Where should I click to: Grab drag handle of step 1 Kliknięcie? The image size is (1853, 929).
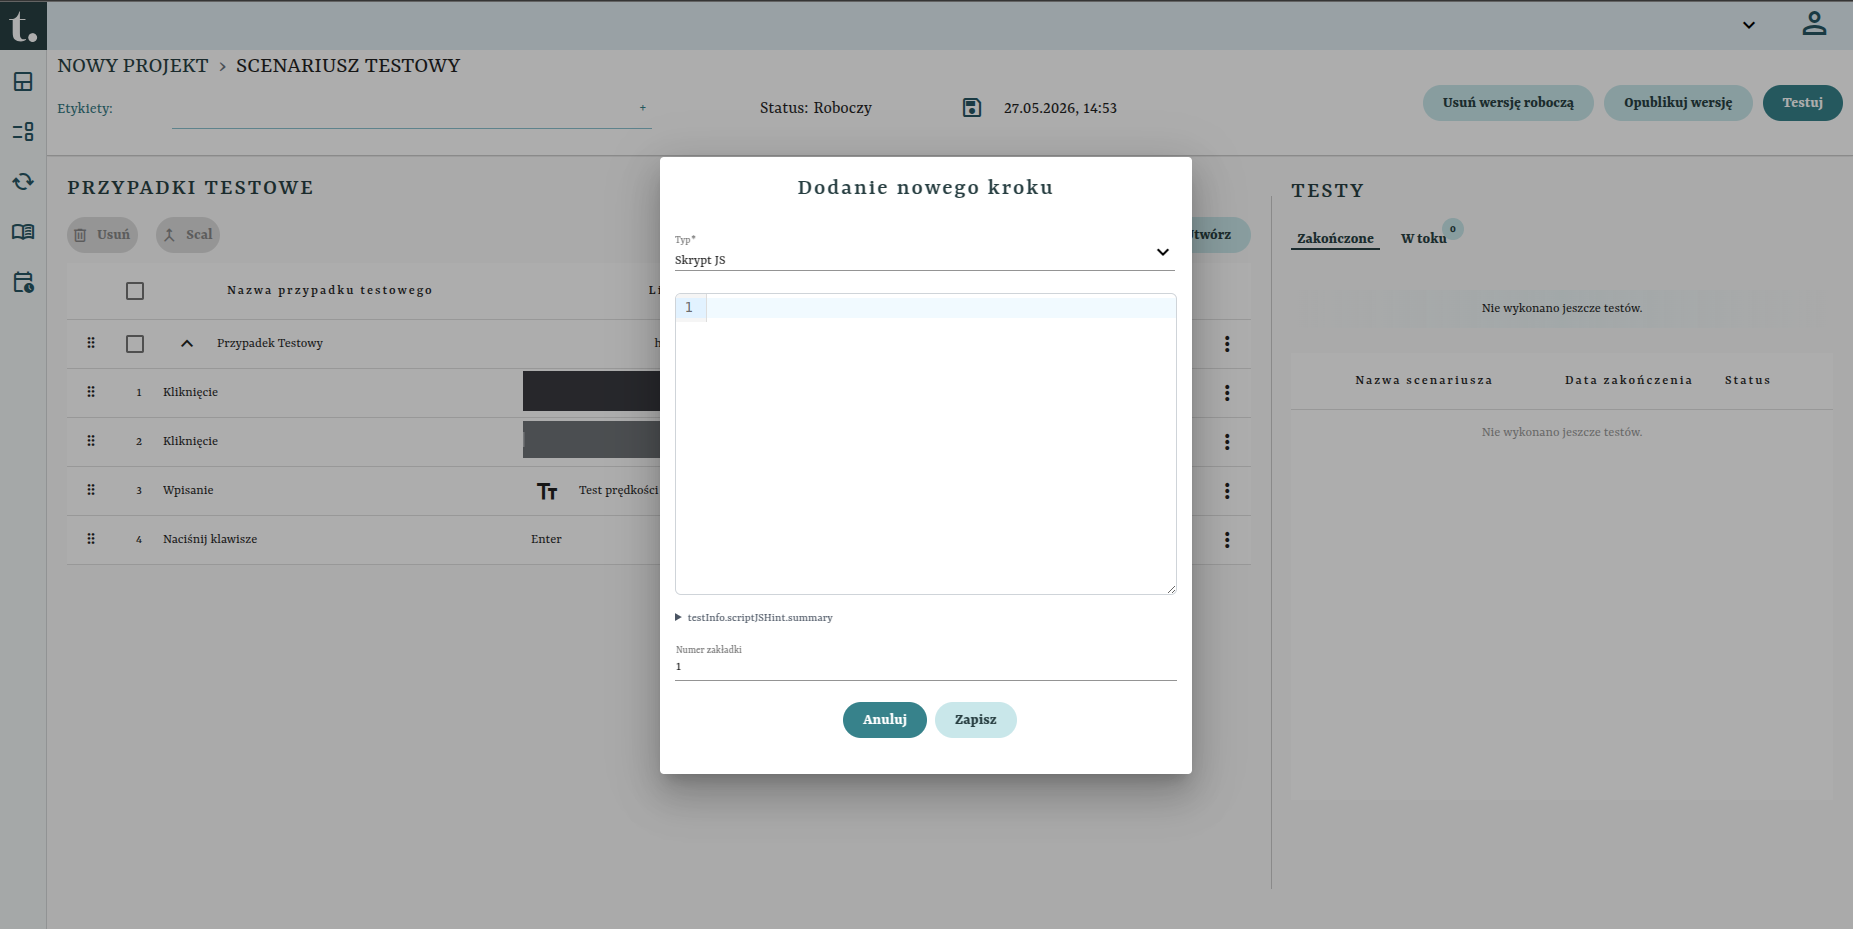point(91,392)
